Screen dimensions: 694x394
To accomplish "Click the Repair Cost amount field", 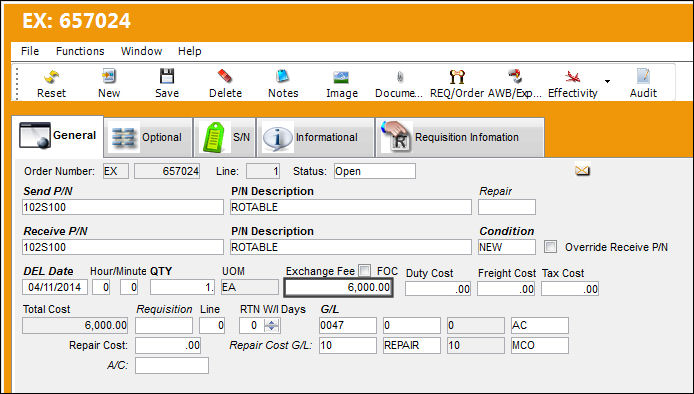I will click(x=168, y=345).
